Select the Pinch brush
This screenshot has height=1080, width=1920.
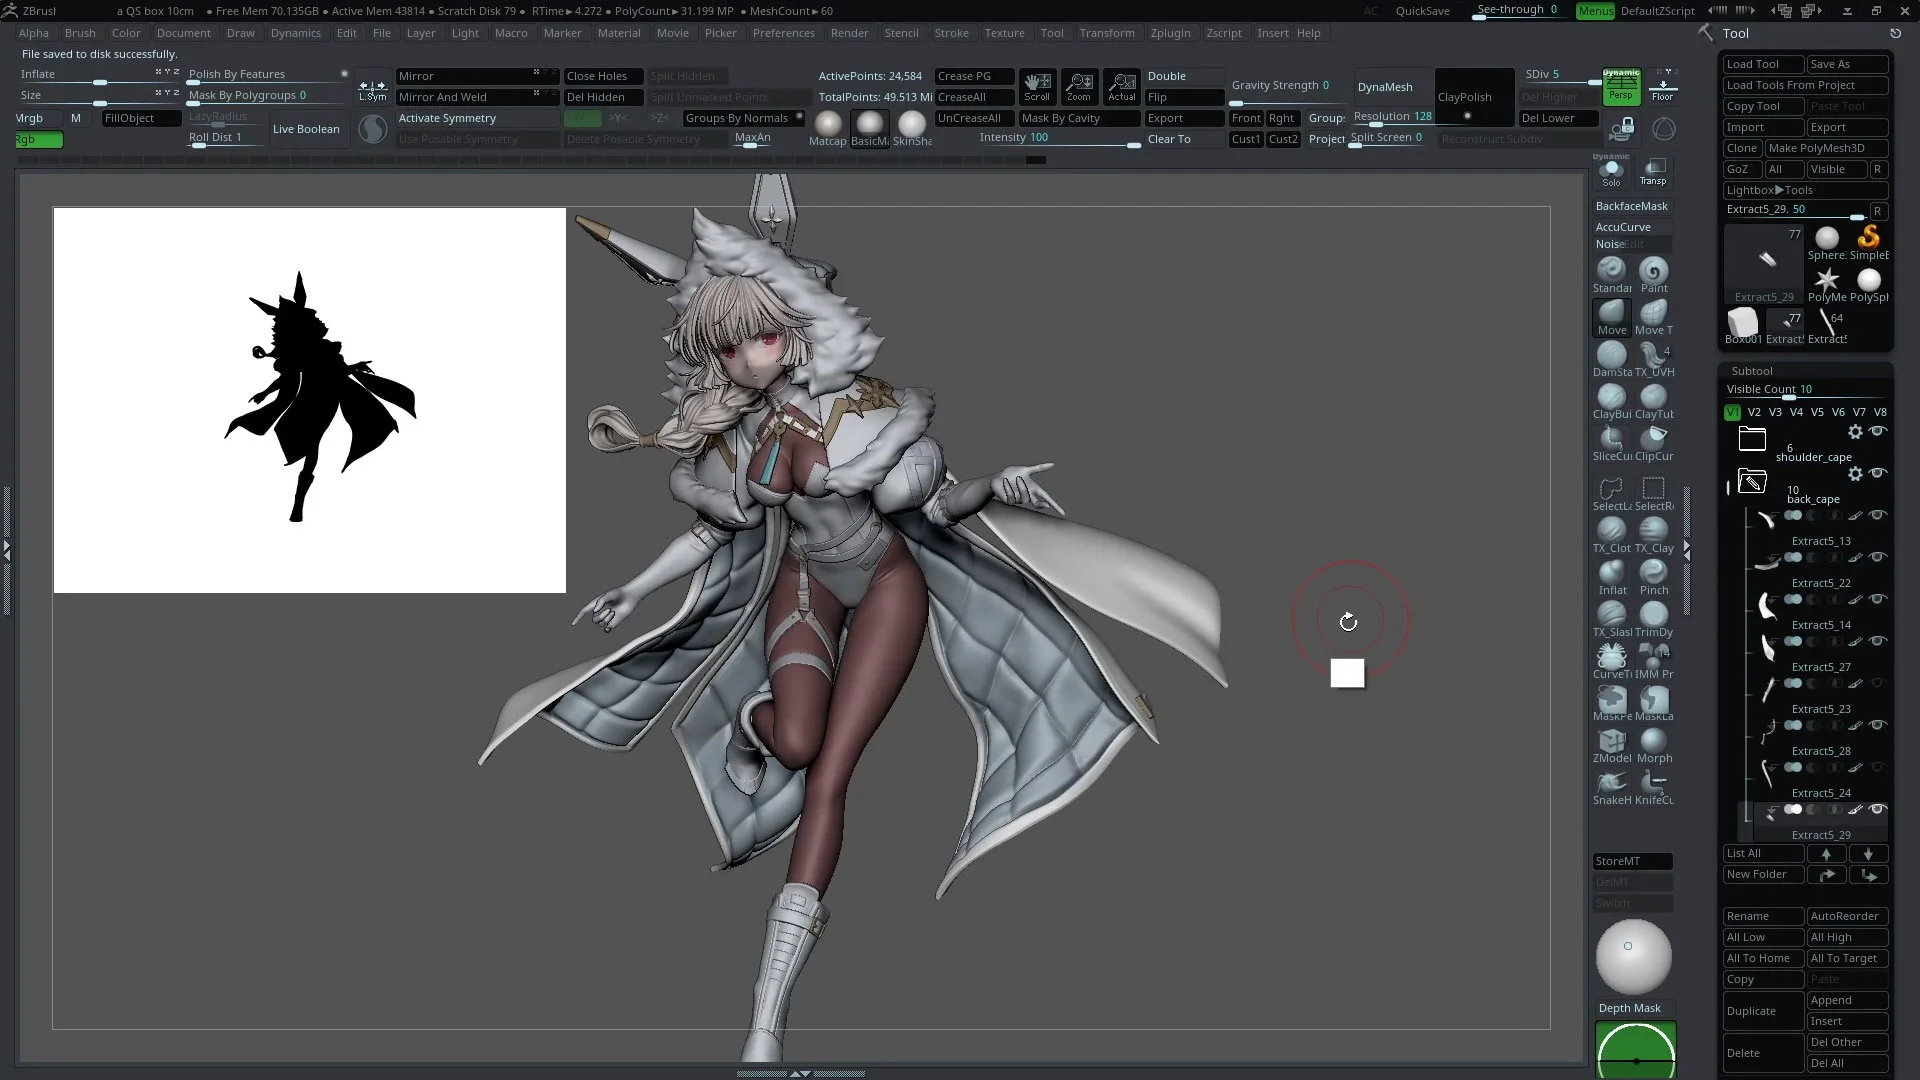tap(1653, 577)
